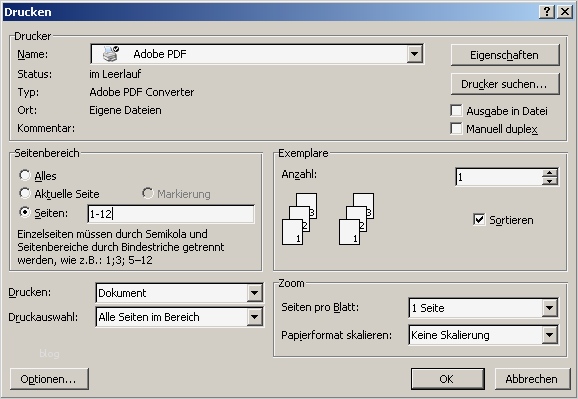Select the Seiten radio button
This screenshot has height=399, width=578.
coord(25,212)
